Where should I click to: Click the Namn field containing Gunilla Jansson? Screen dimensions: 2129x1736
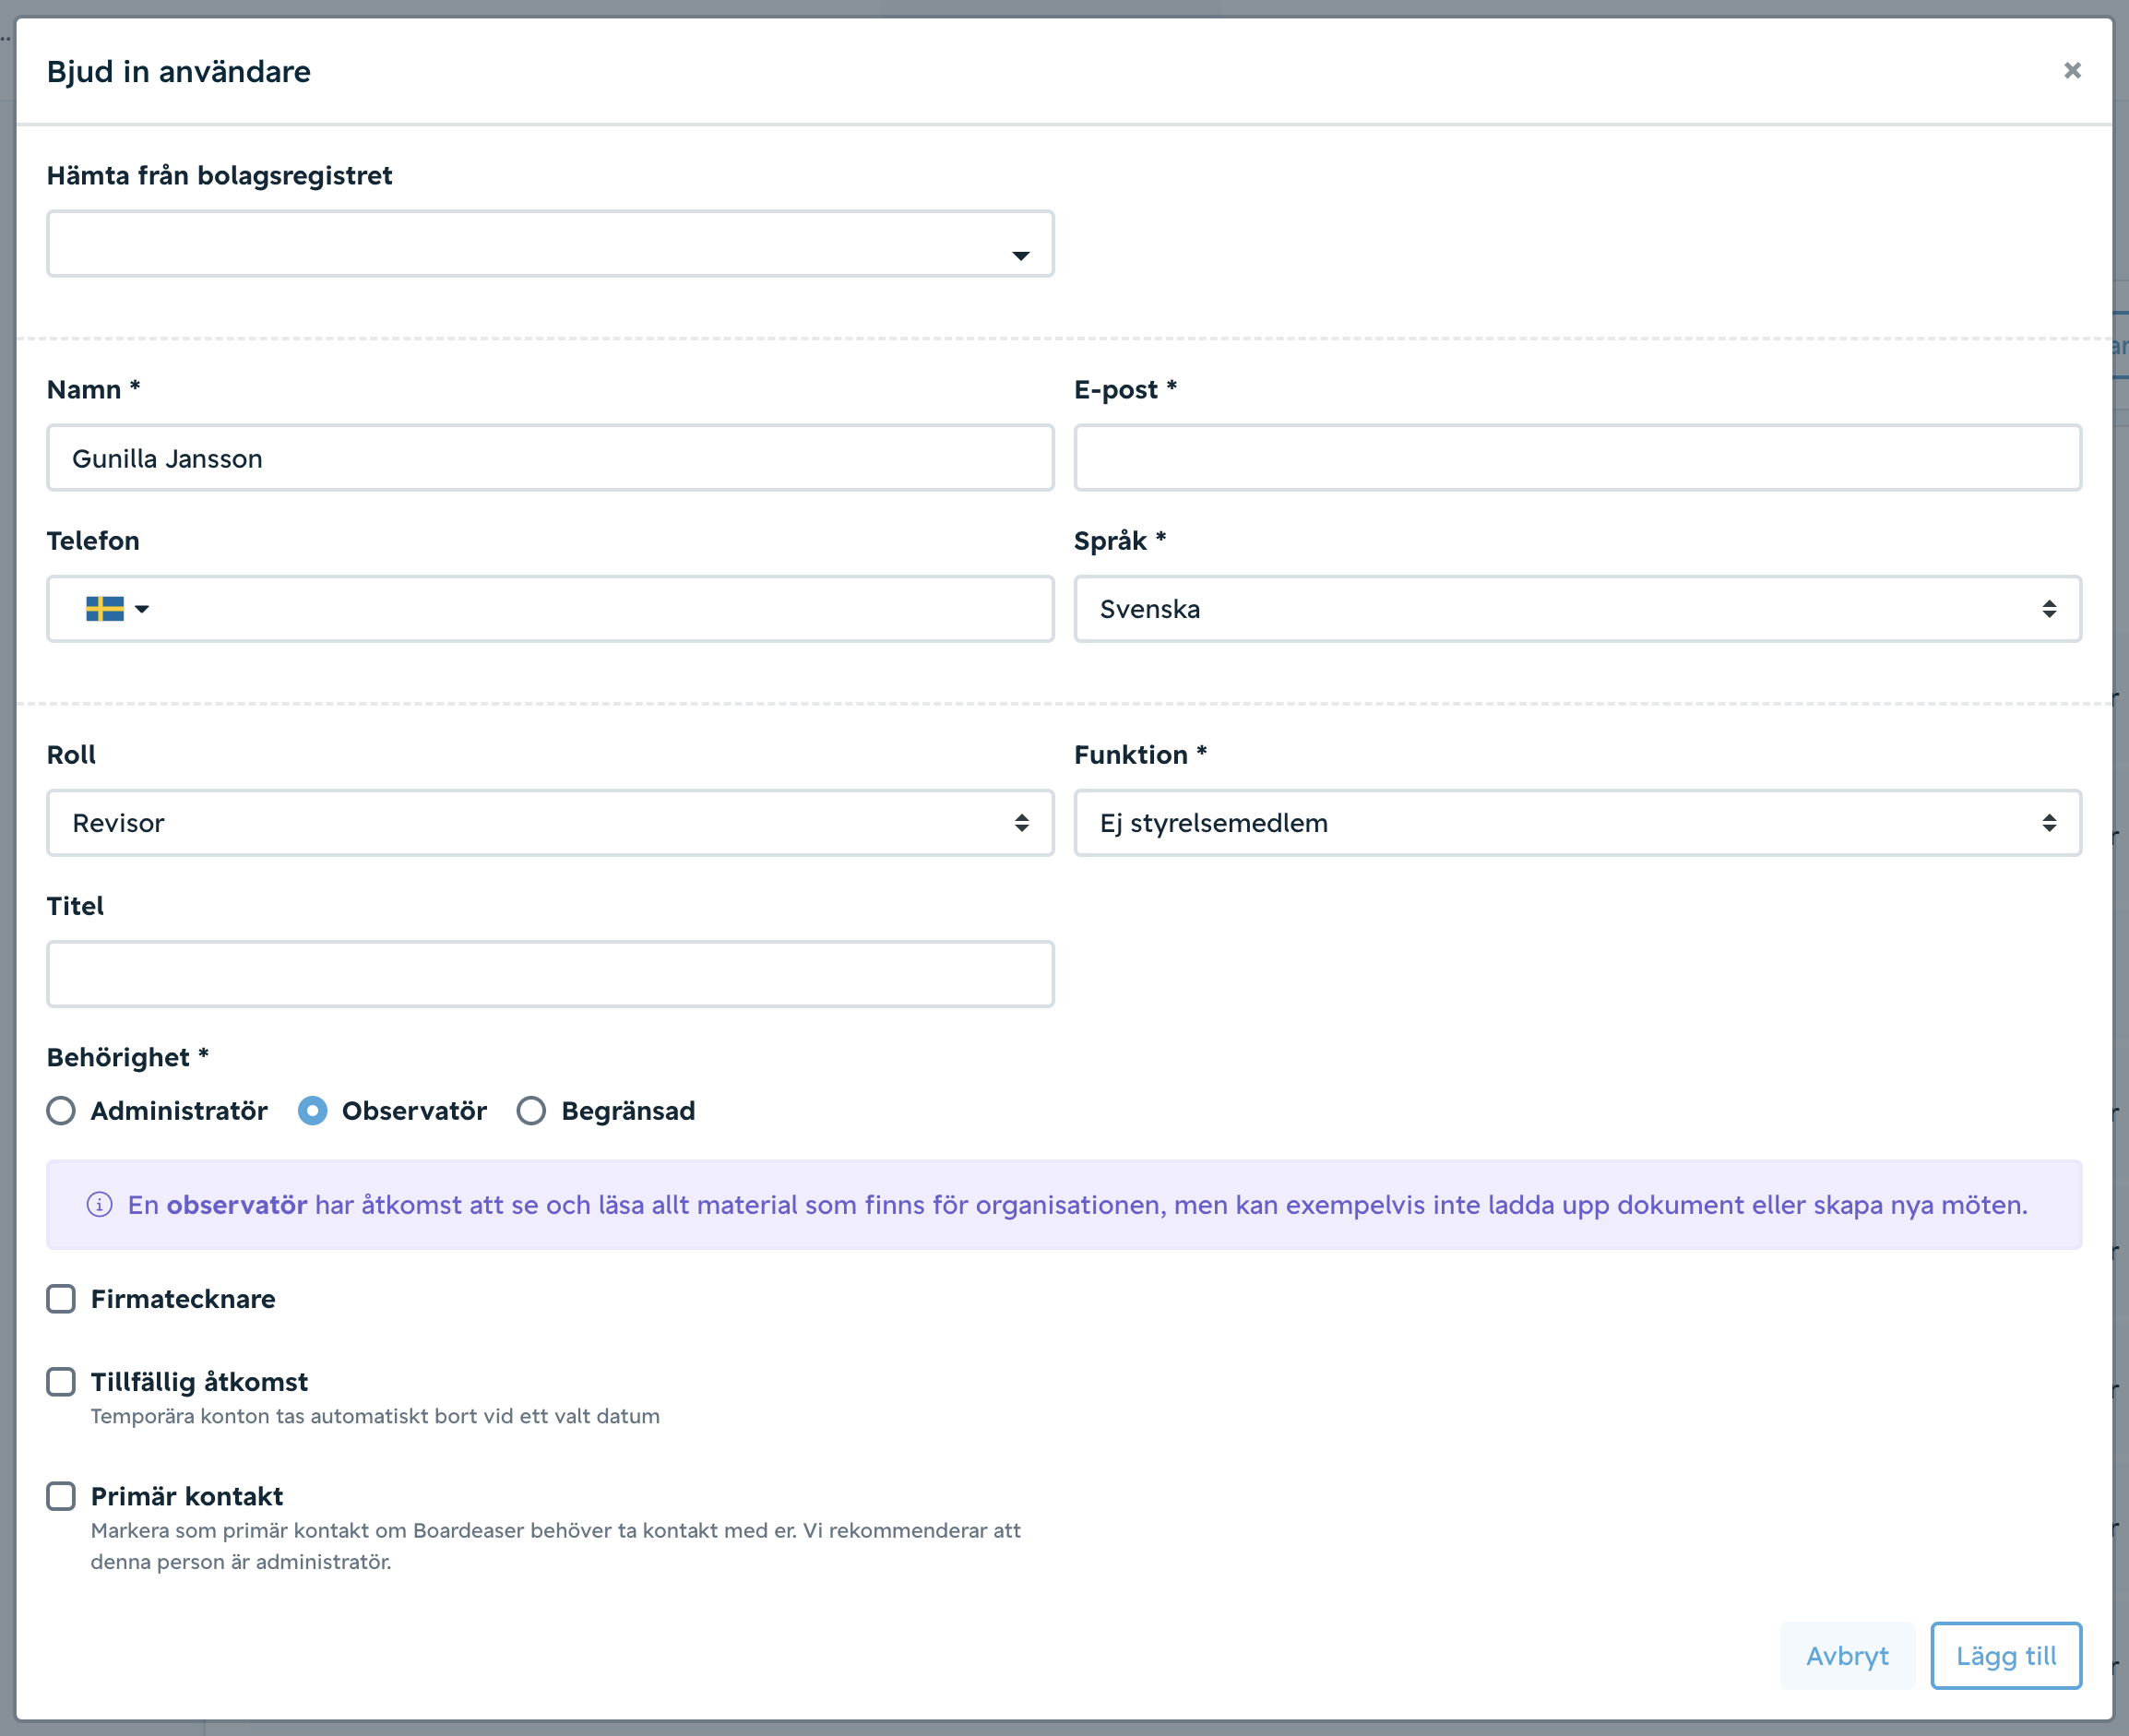(x=550, y=458)
